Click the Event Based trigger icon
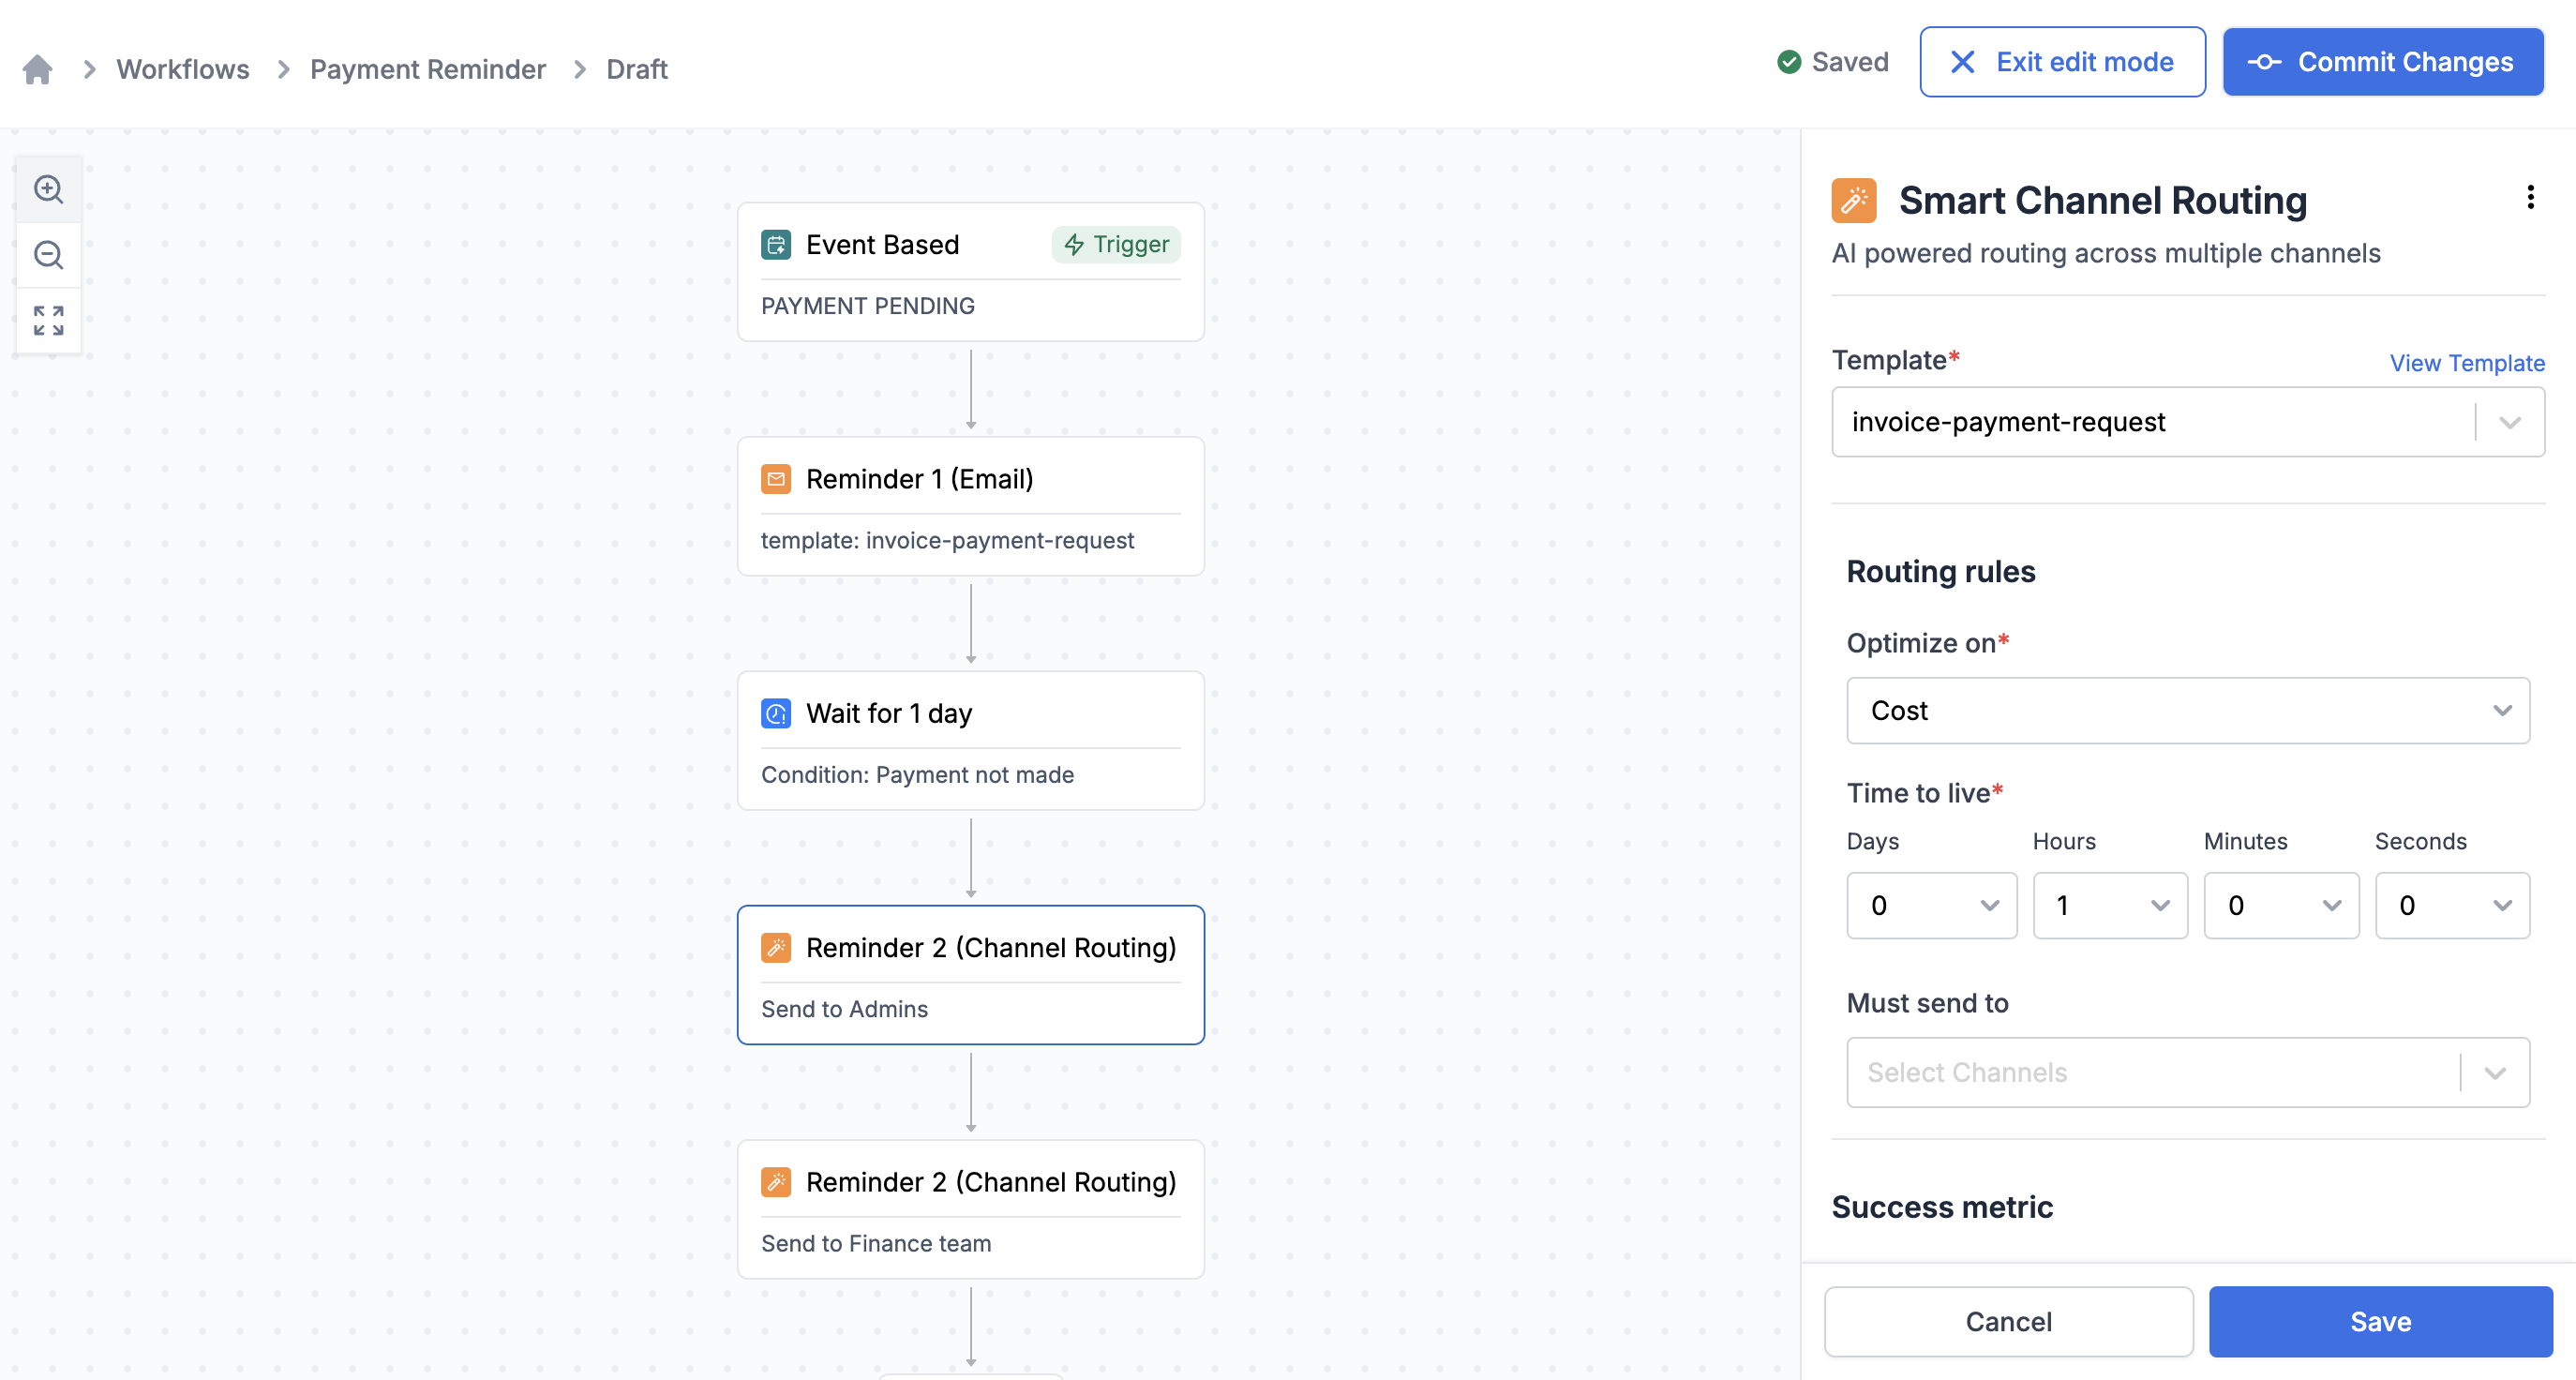Screen dimensions: 2576x1380 [777, 244]
